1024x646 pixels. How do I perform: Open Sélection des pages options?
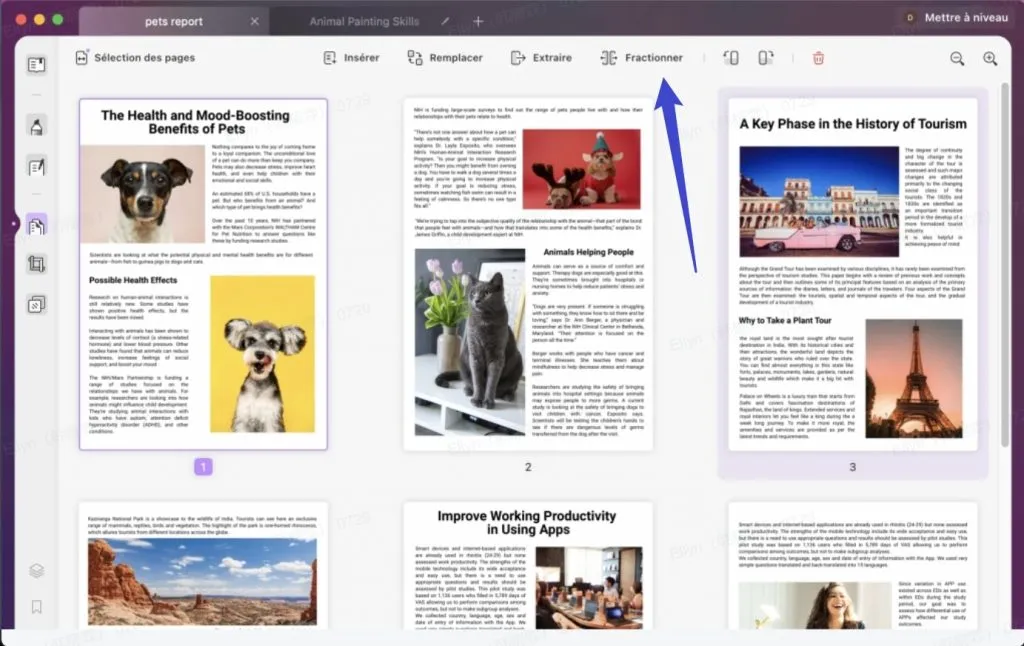click(x=135, y=58)
